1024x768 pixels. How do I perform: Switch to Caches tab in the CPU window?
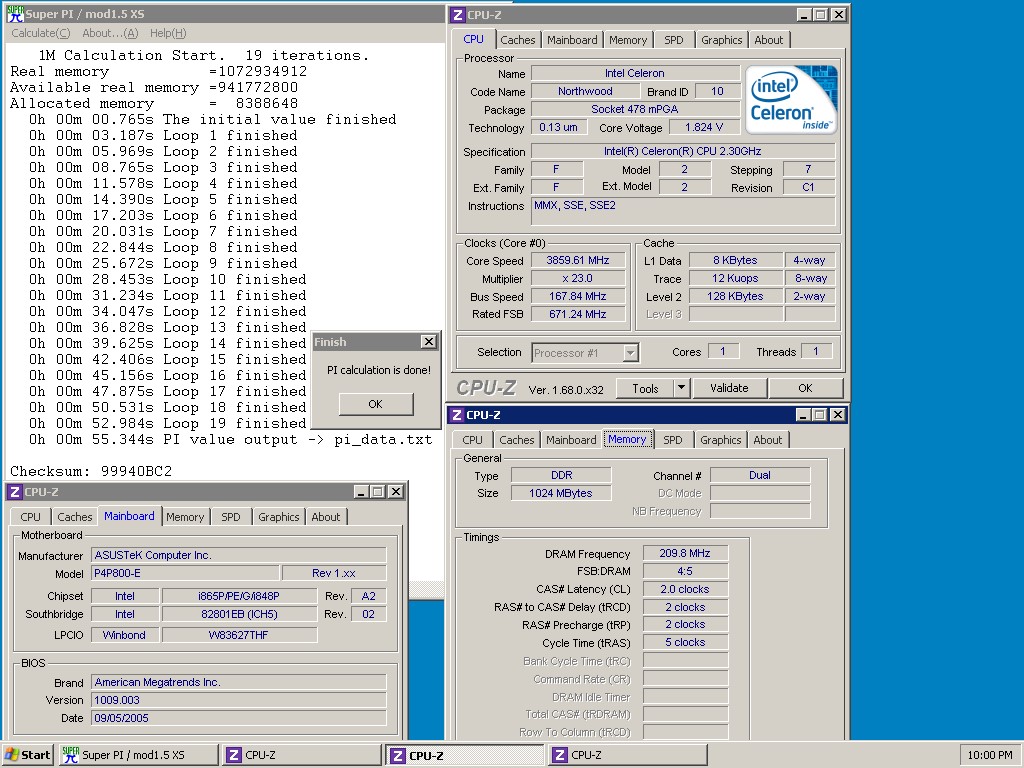pos(518,40)
